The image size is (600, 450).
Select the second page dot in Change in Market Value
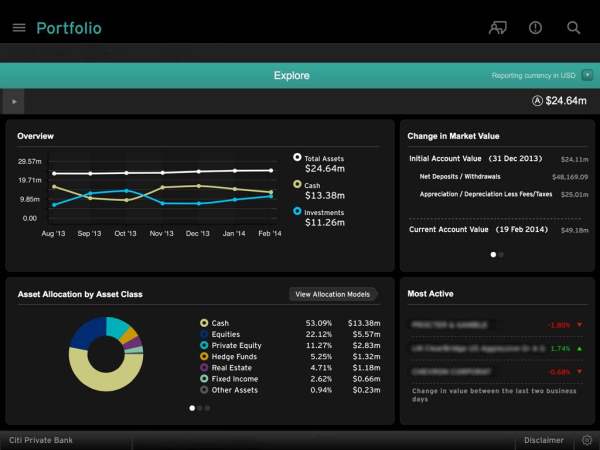pyautogui.click(x=501, y=254)
